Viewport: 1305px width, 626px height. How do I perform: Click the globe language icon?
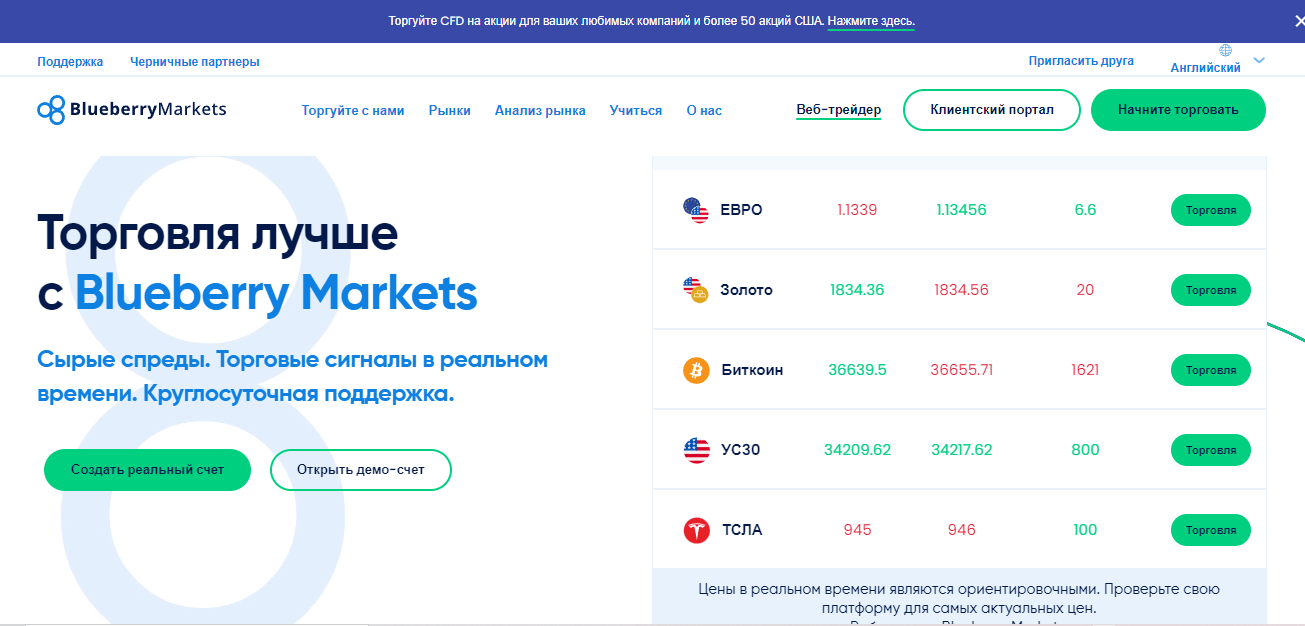click(x=1226, y=50)
